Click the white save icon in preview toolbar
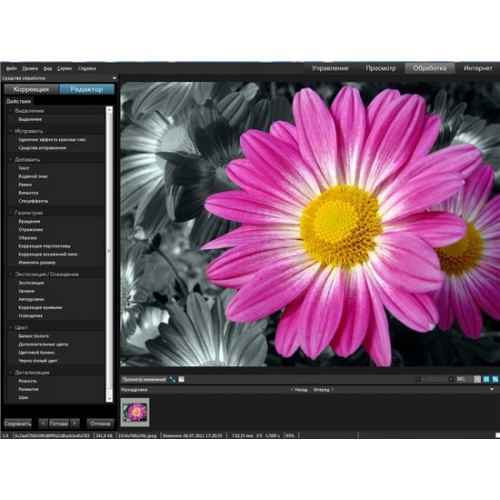Image resolution: width=500 pixels, height=500 pixels. tap(181, 379)
